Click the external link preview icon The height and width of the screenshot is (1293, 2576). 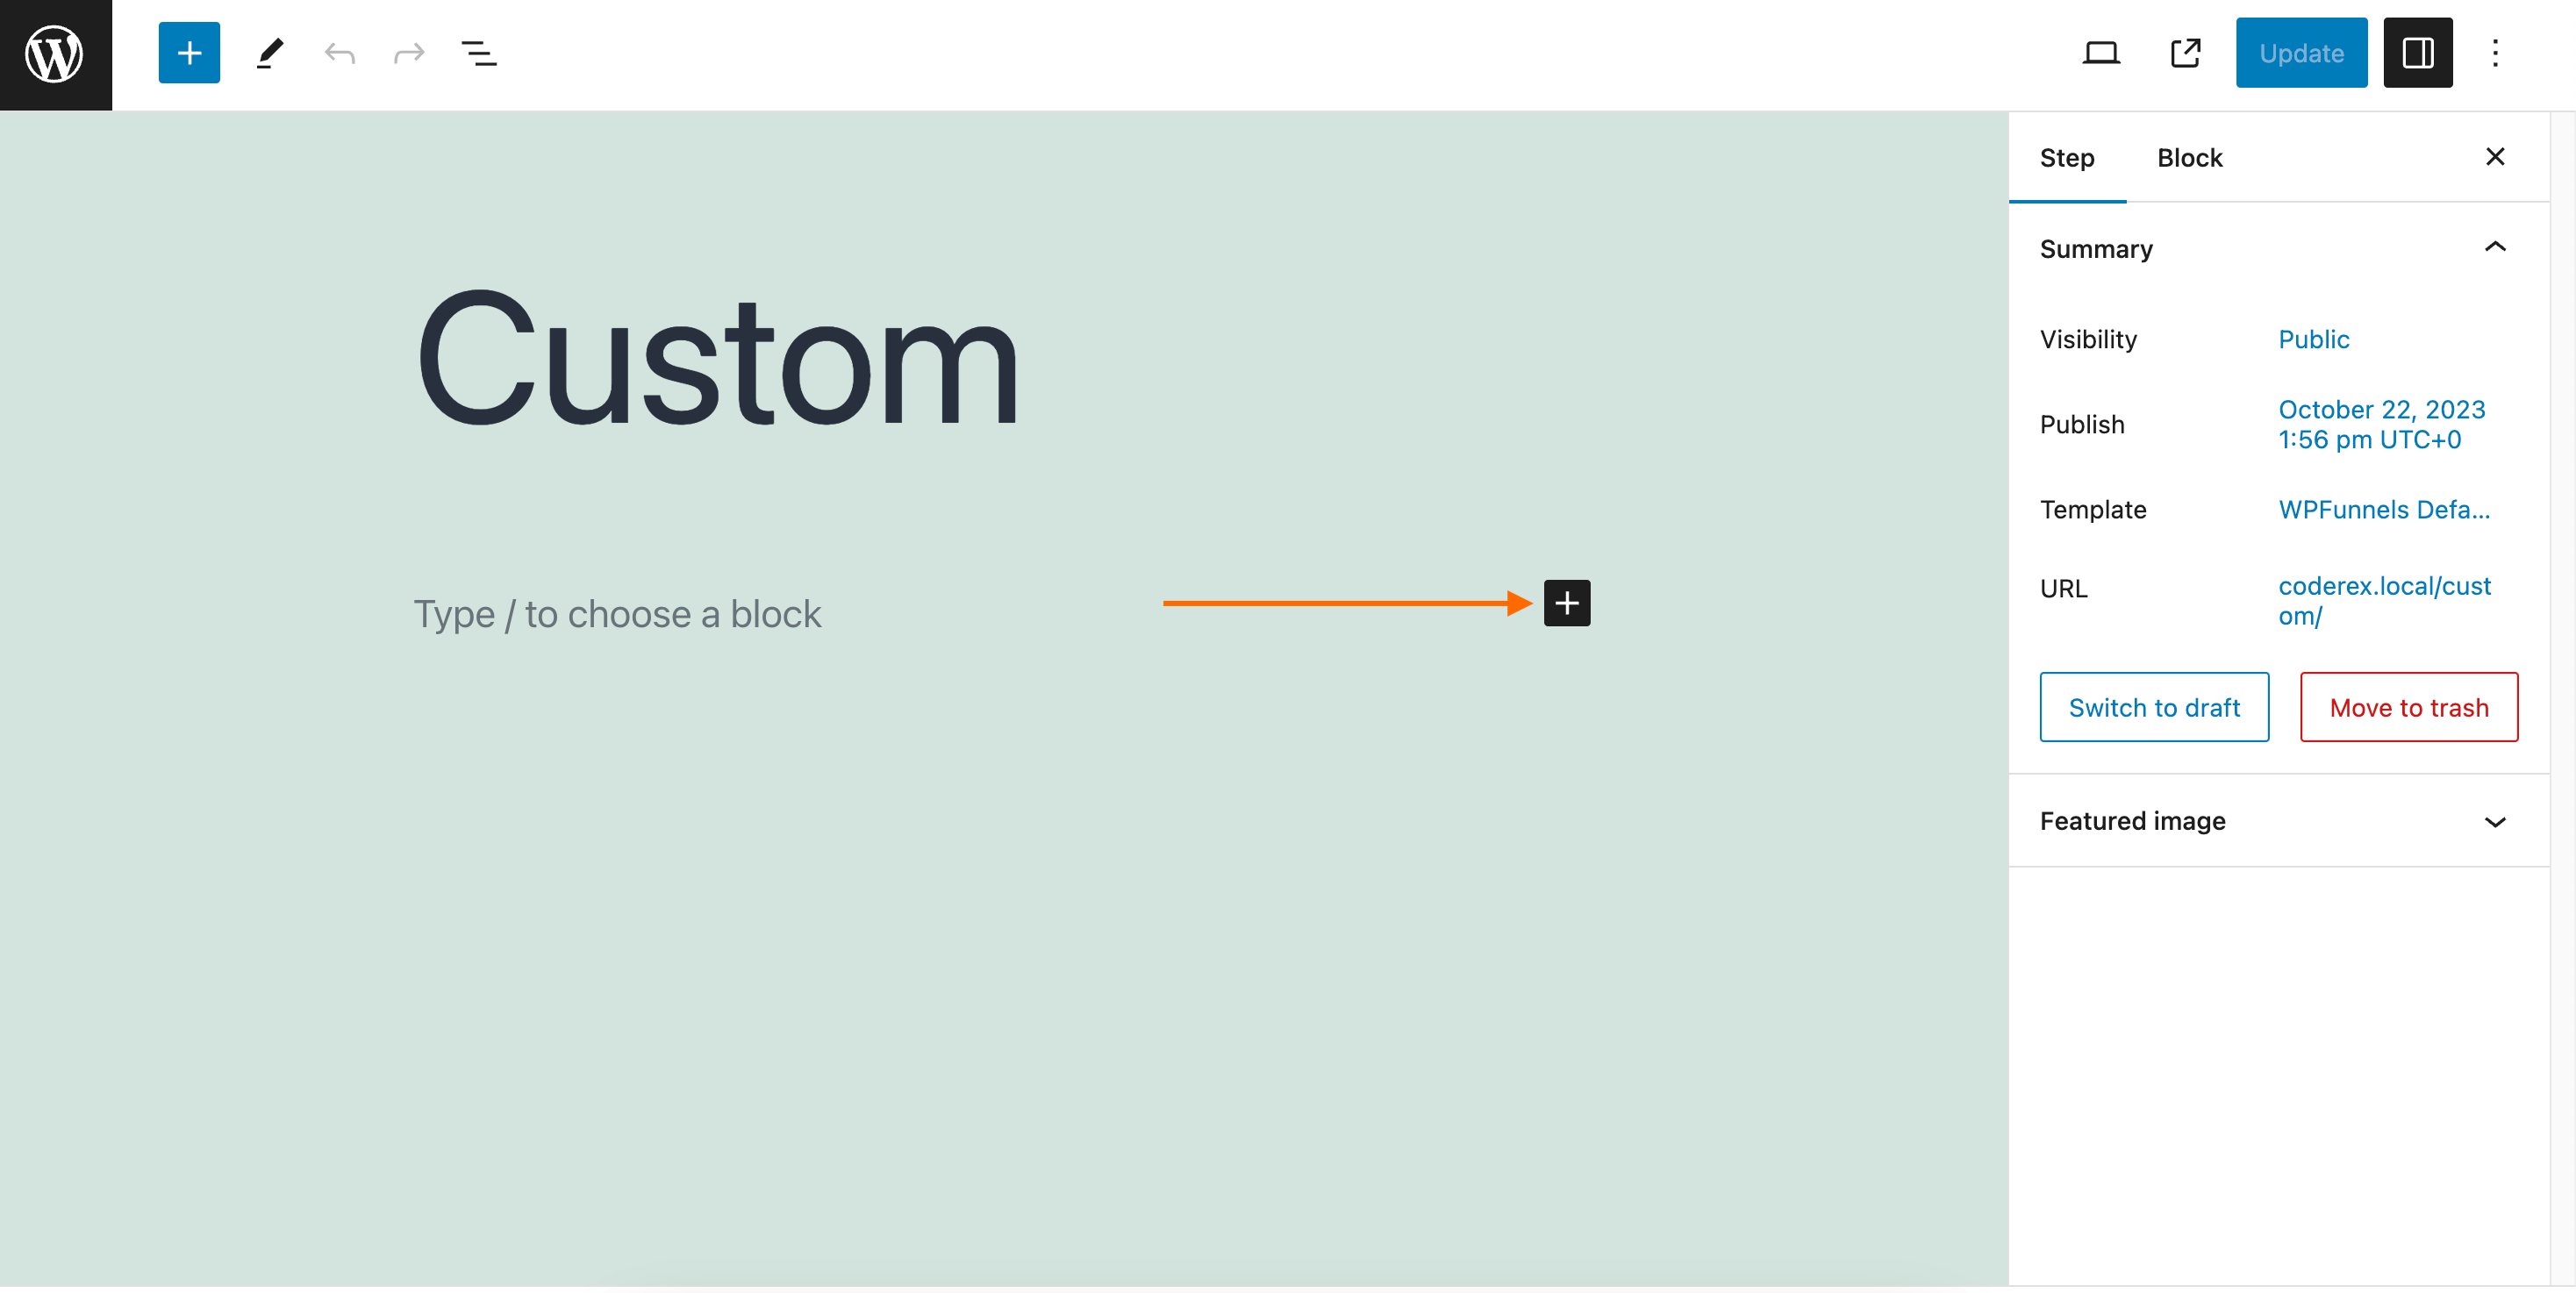pyautogui.click(x=2186, y=53)
